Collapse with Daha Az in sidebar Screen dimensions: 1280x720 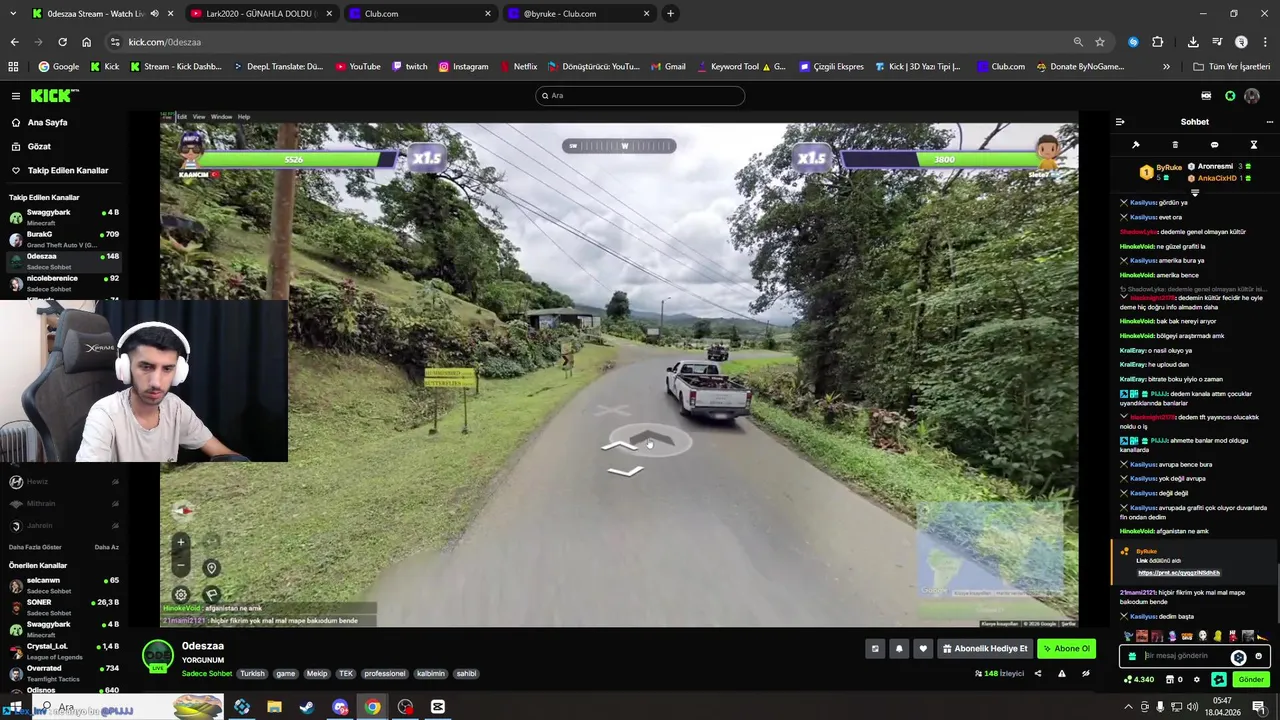pyautogui.click(x=106, y=547)
